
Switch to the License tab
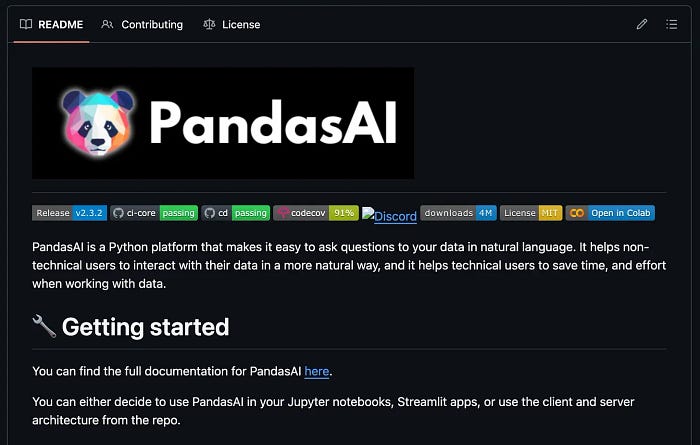click(x=231, y=25)
